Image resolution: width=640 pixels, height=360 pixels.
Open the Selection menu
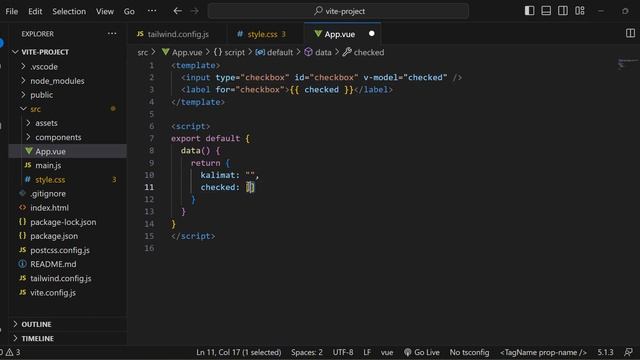[69, 11]
